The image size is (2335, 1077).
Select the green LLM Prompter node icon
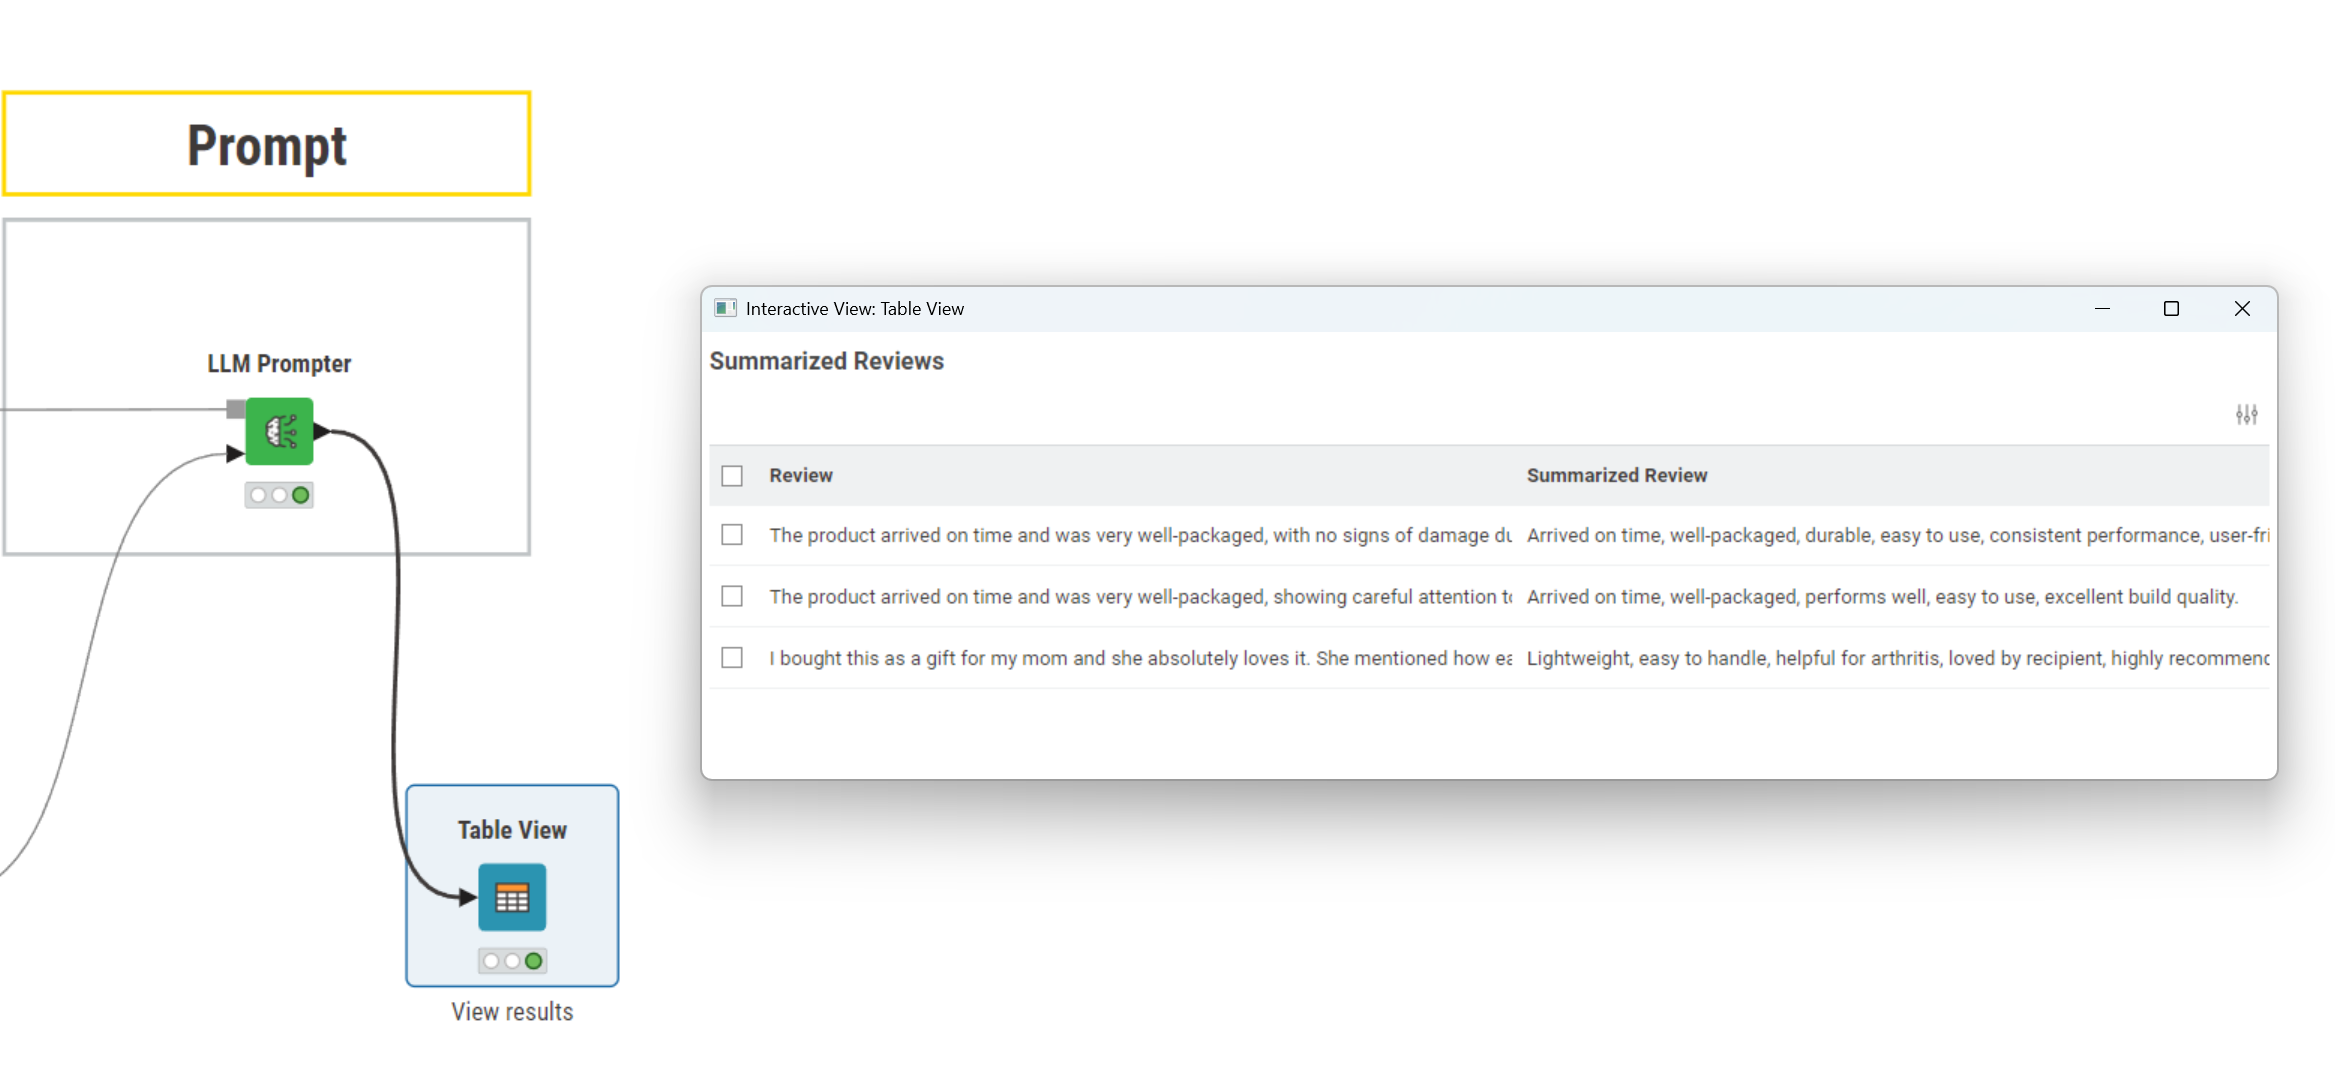pyautogui.click(x=279, y=431)
